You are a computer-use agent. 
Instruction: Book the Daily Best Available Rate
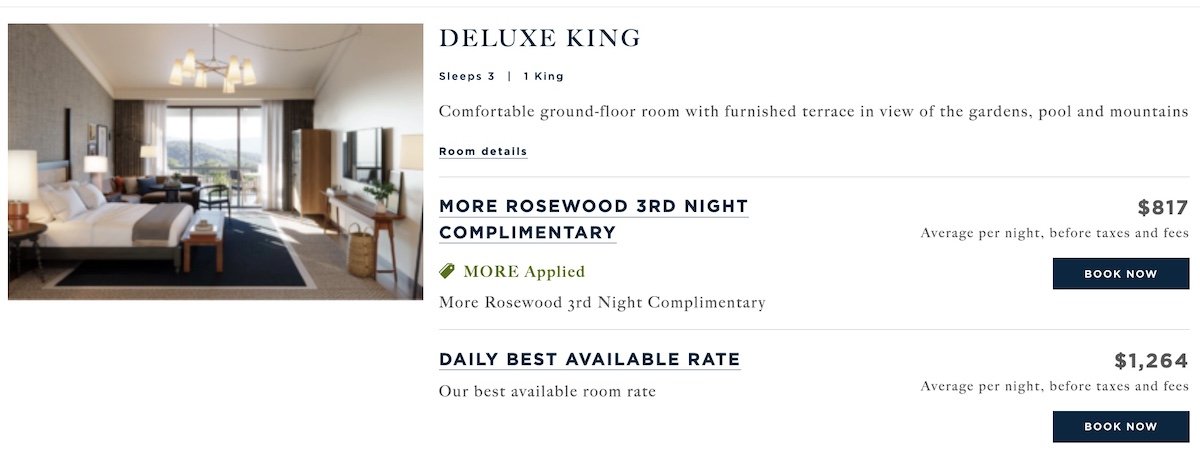click(x=1120, y=426)
